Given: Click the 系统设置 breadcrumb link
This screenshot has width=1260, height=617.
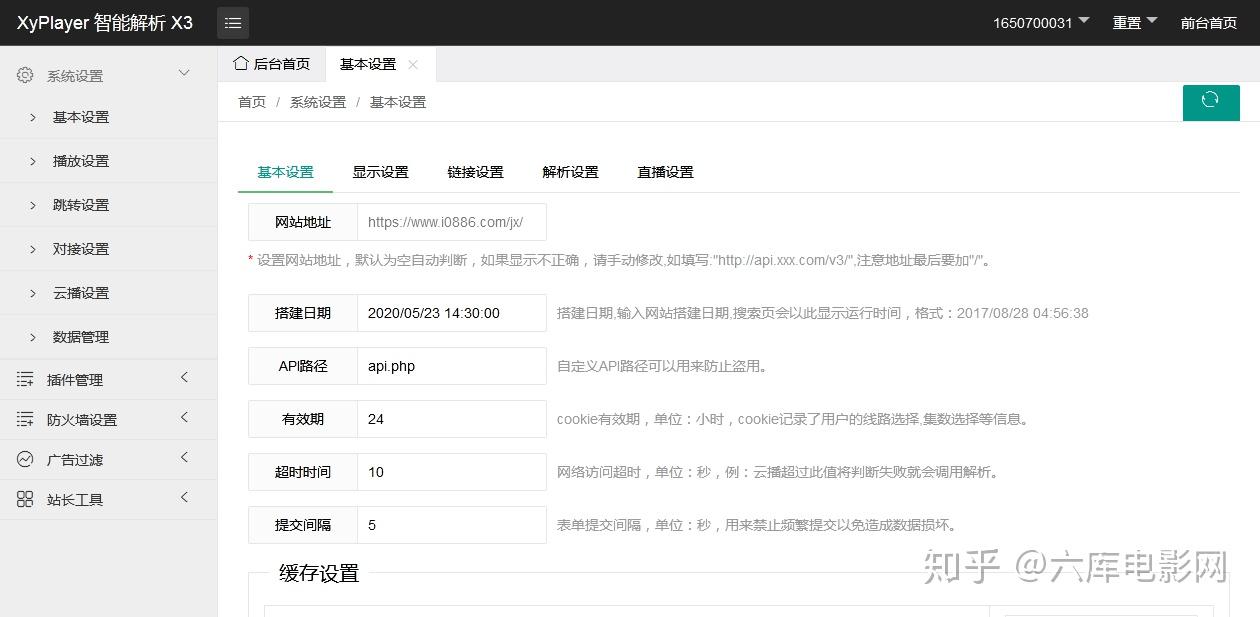Looking at the screenshot, I should tap(318, 102).
